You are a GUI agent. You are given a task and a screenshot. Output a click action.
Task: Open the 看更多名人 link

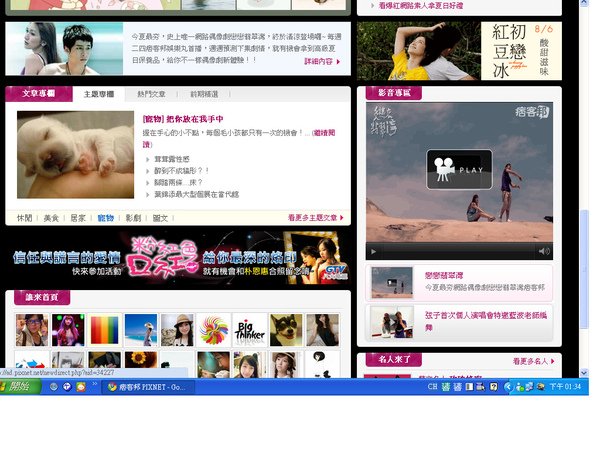coord(533,361)
